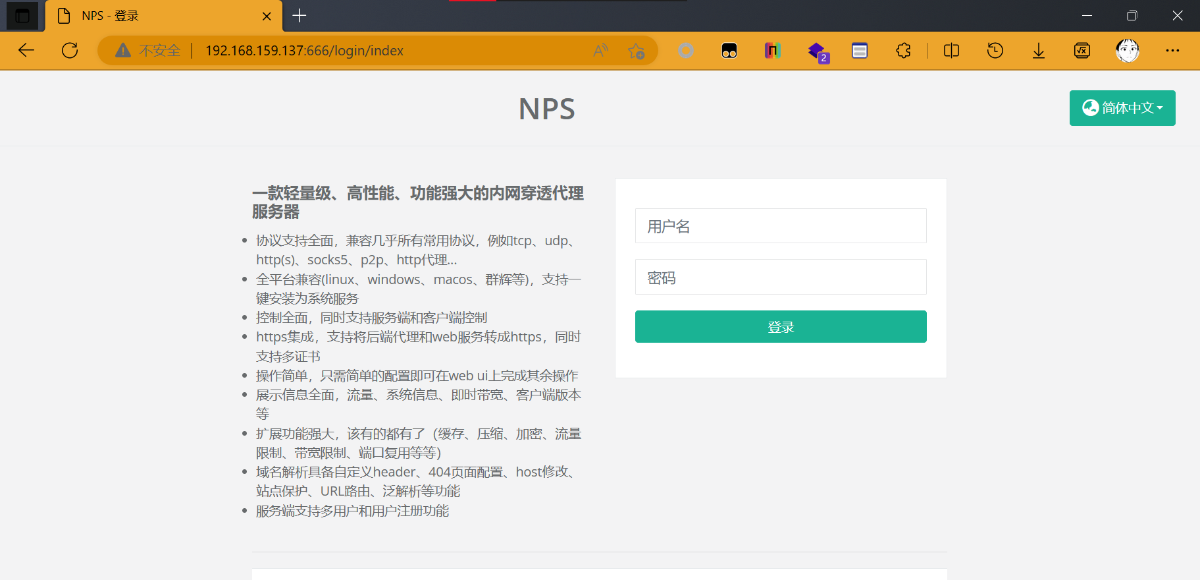Viewport: 1200px width, 580px height.
Task: Close the NPS - 登录 tab
Action: click(266, 16)
